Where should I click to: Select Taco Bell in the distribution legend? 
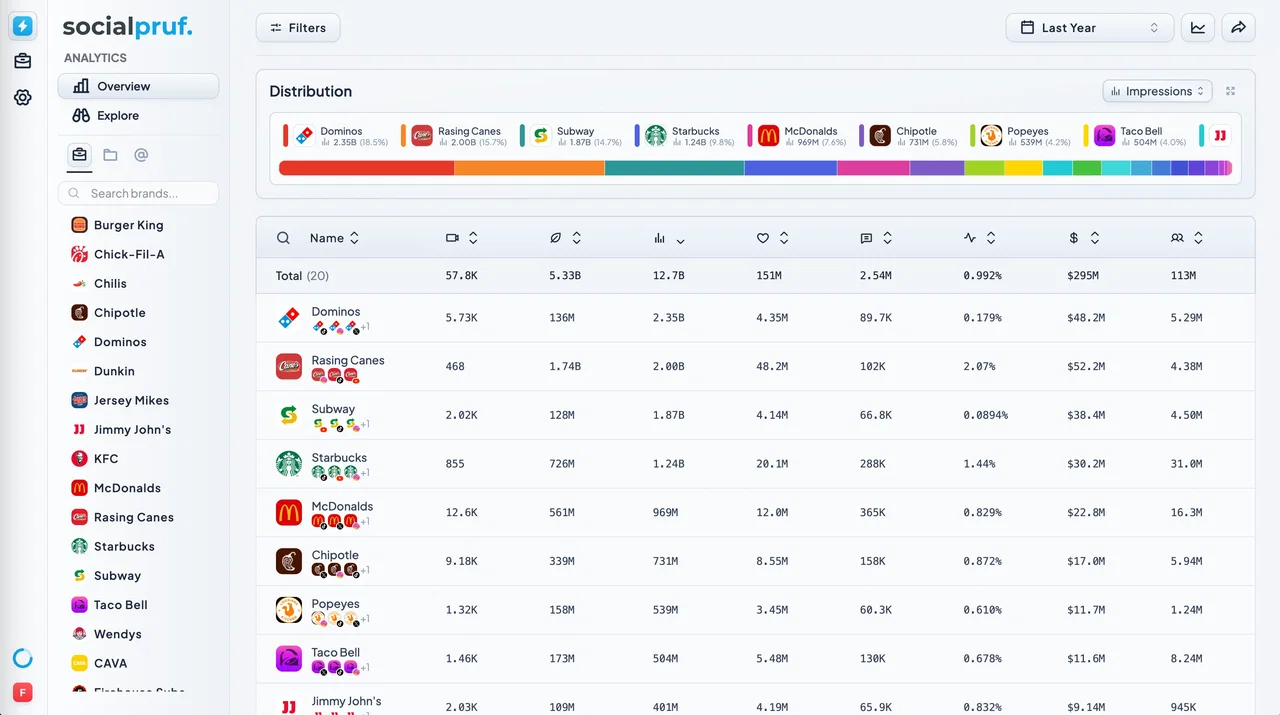pos(1137,136)
